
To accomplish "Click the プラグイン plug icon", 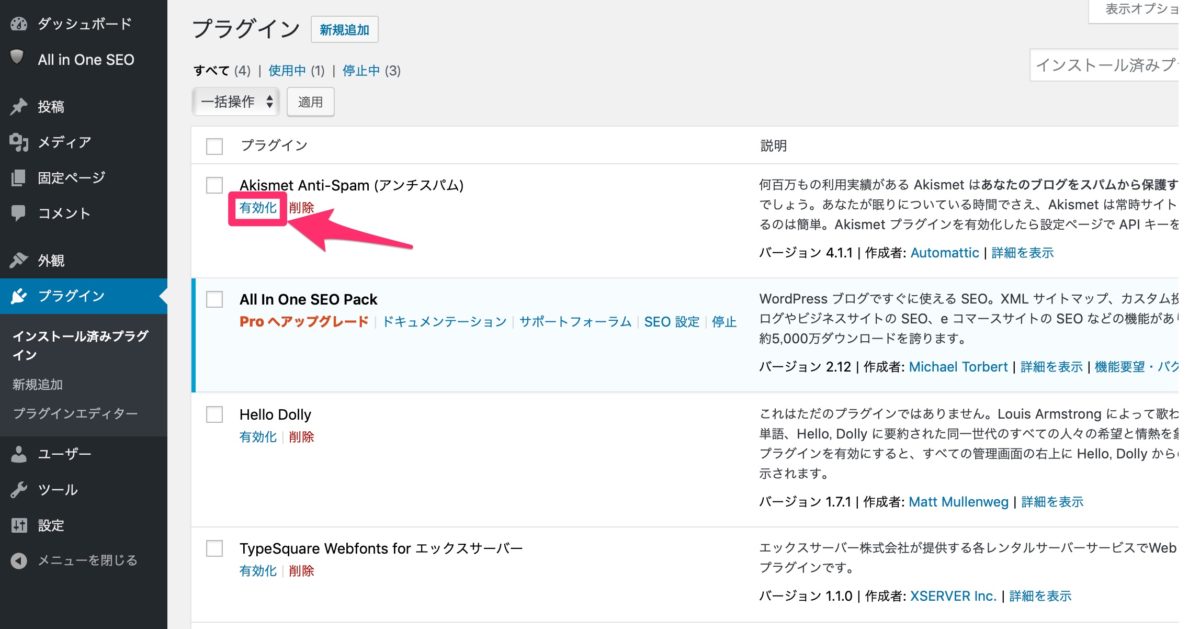I will [x=18, y=295].
